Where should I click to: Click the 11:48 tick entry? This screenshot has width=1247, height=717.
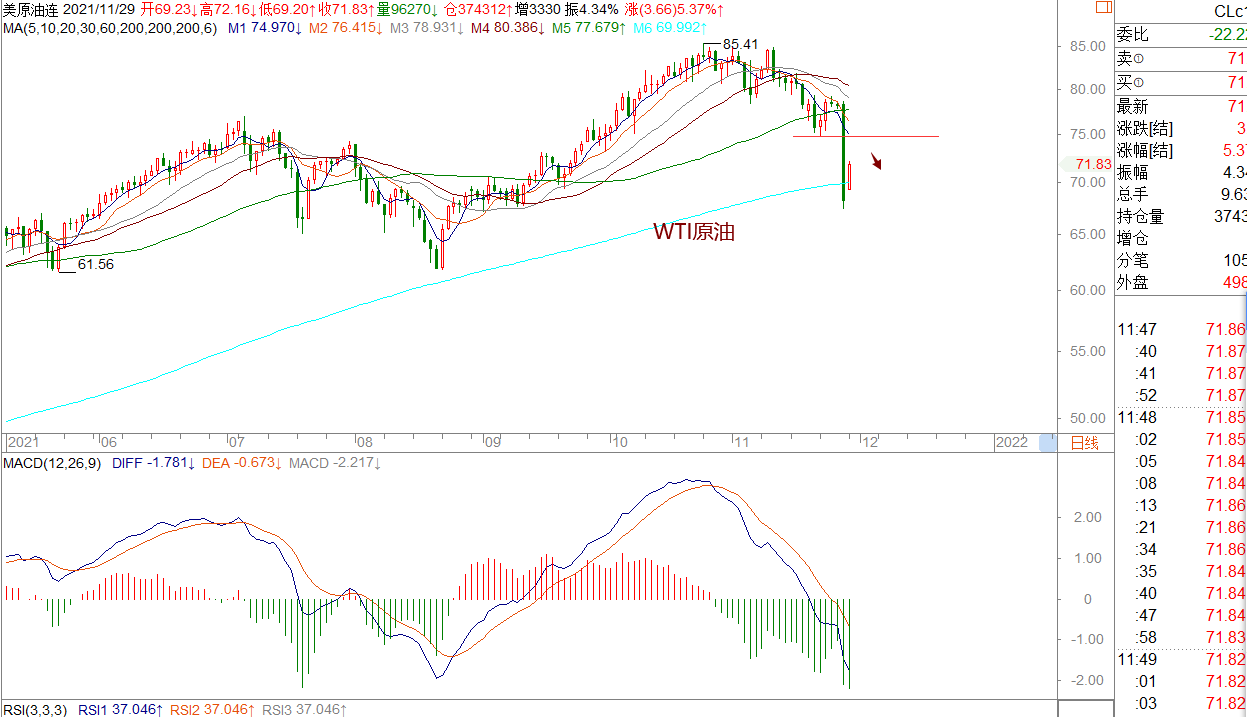(1181, 417)
